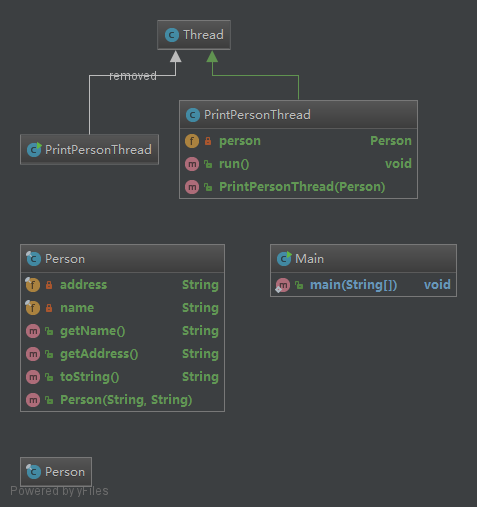477x507 pixels.
Task: Select the green inheritance arrow to Thread
Action: [212, 57]
